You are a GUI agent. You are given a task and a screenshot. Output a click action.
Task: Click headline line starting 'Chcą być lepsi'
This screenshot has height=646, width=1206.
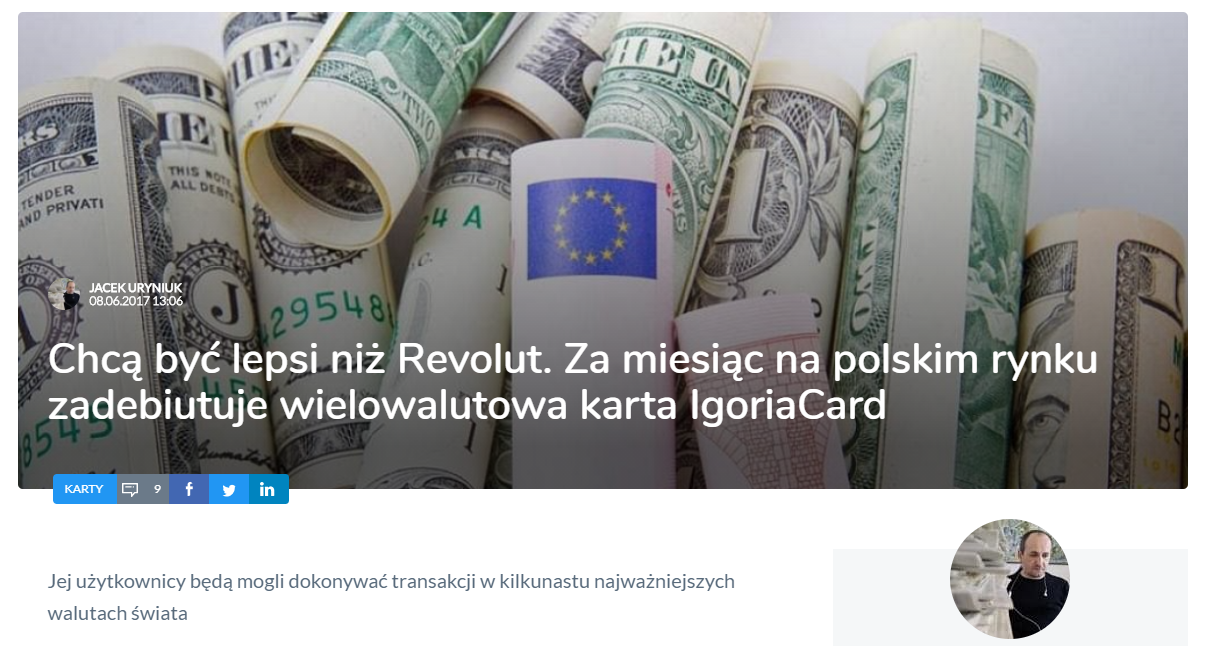pyautogui.click(x=573, y=360)
